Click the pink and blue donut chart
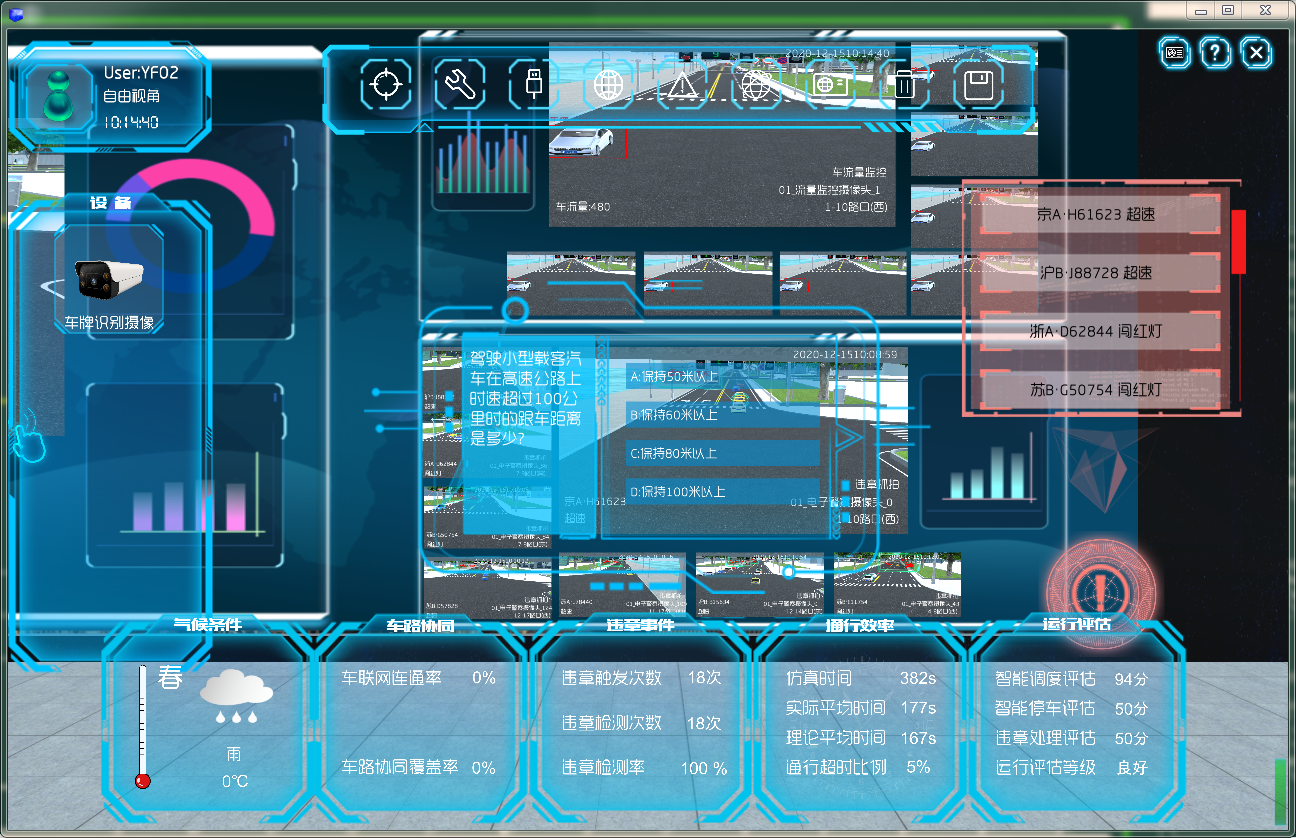1296x838 pixels. point(189,224)
